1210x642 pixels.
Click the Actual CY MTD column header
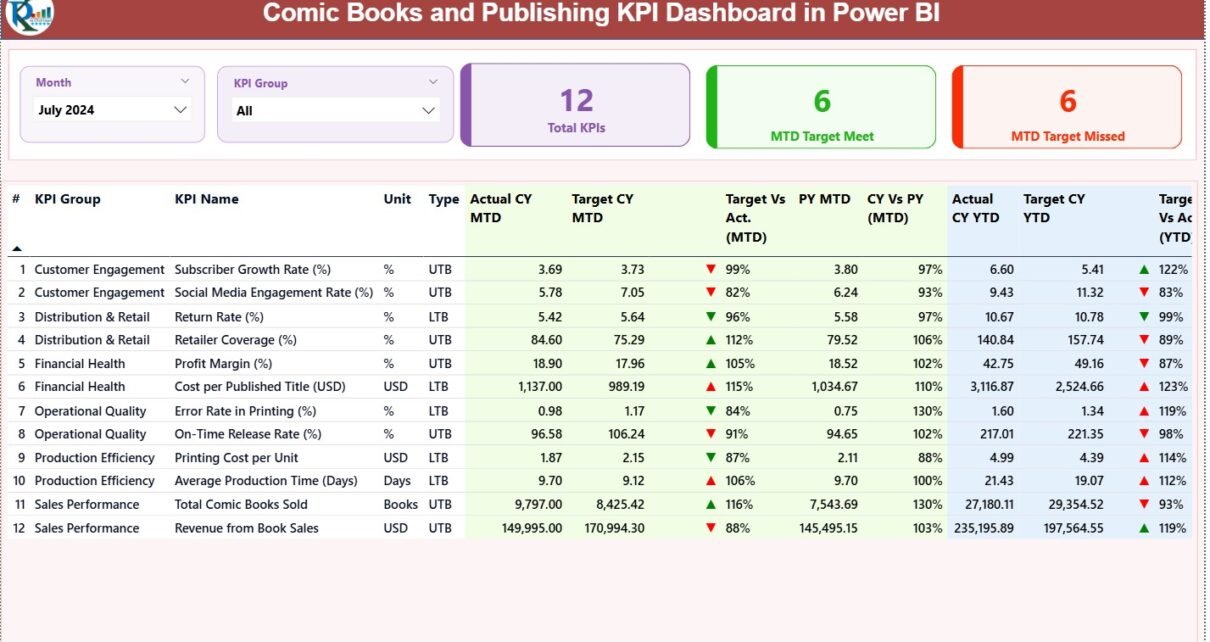(x=502, y=208)
